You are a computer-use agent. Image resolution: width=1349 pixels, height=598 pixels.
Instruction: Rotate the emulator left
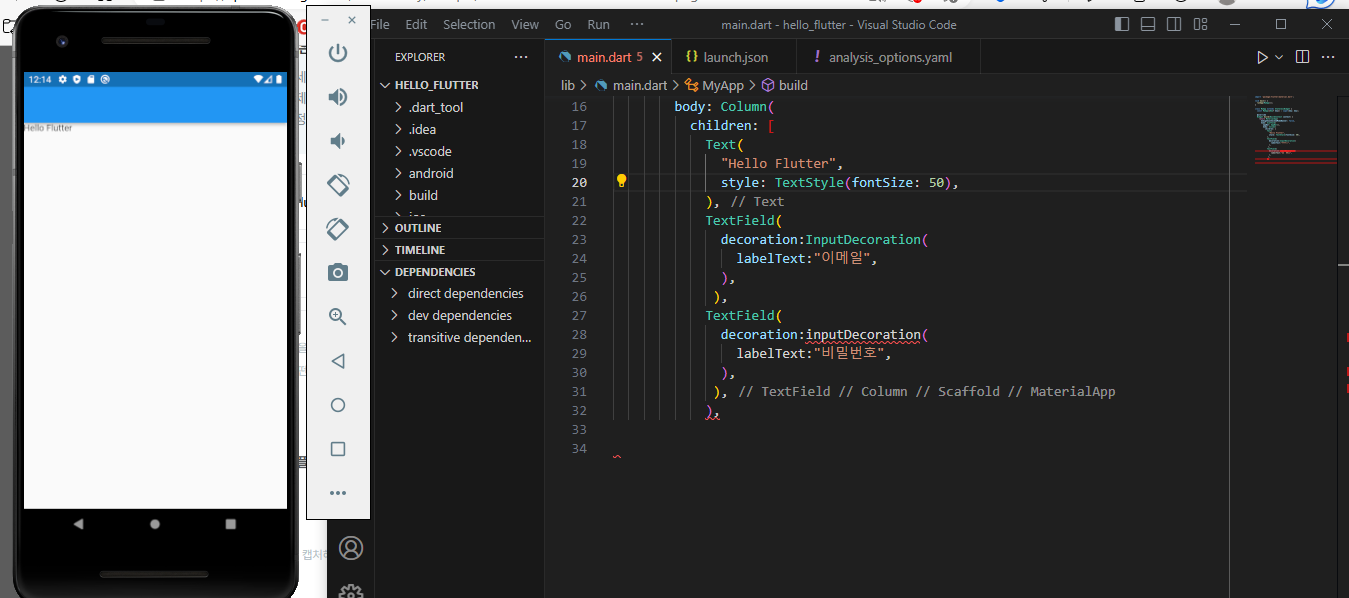point(338,185)
